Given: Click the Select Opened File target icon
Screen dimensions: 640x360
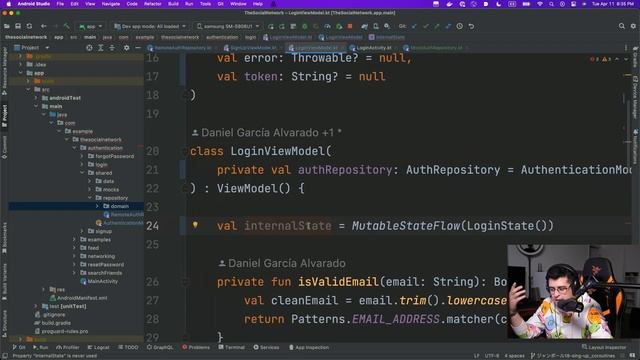Looking at the screenshot, I should pos(89,48).
